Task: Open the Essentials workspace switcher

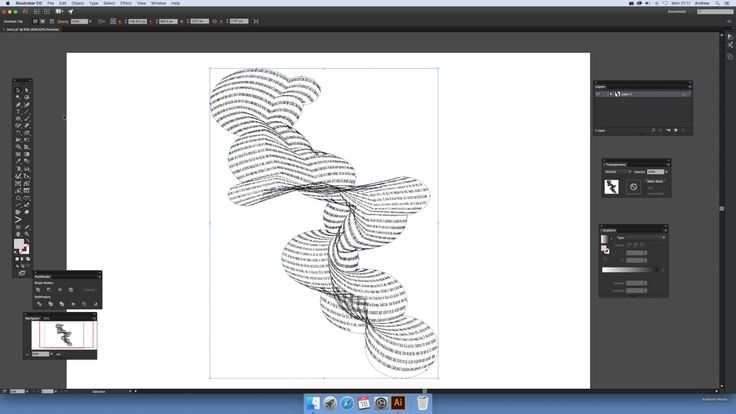Action: point(679,11)
